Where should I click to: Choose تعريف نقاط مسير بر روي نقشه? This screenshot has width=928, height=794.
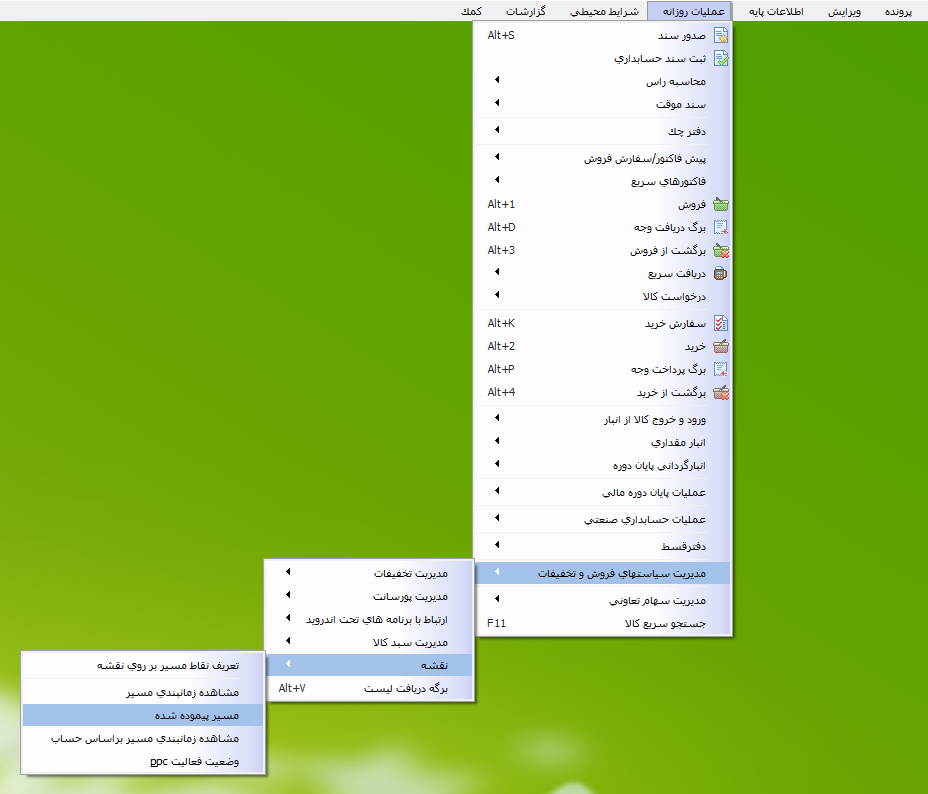point(167,665)
